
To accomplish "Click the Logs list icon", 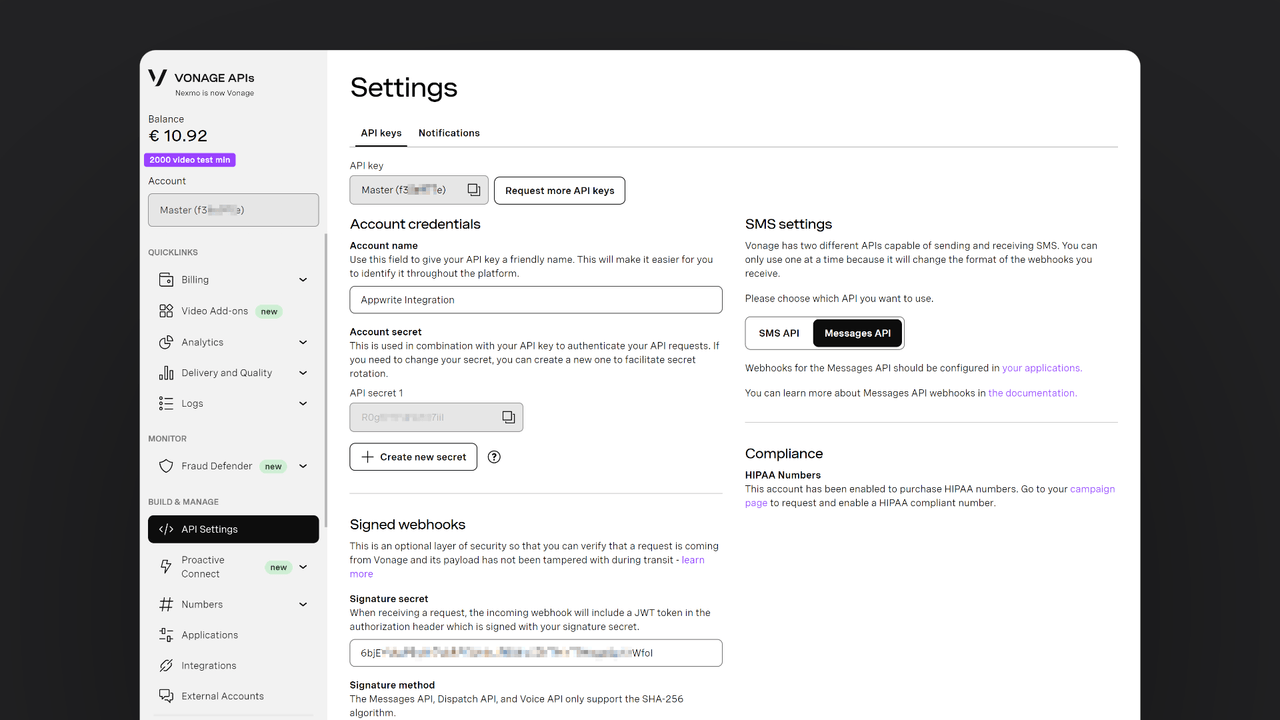I will tap(166, 404).
